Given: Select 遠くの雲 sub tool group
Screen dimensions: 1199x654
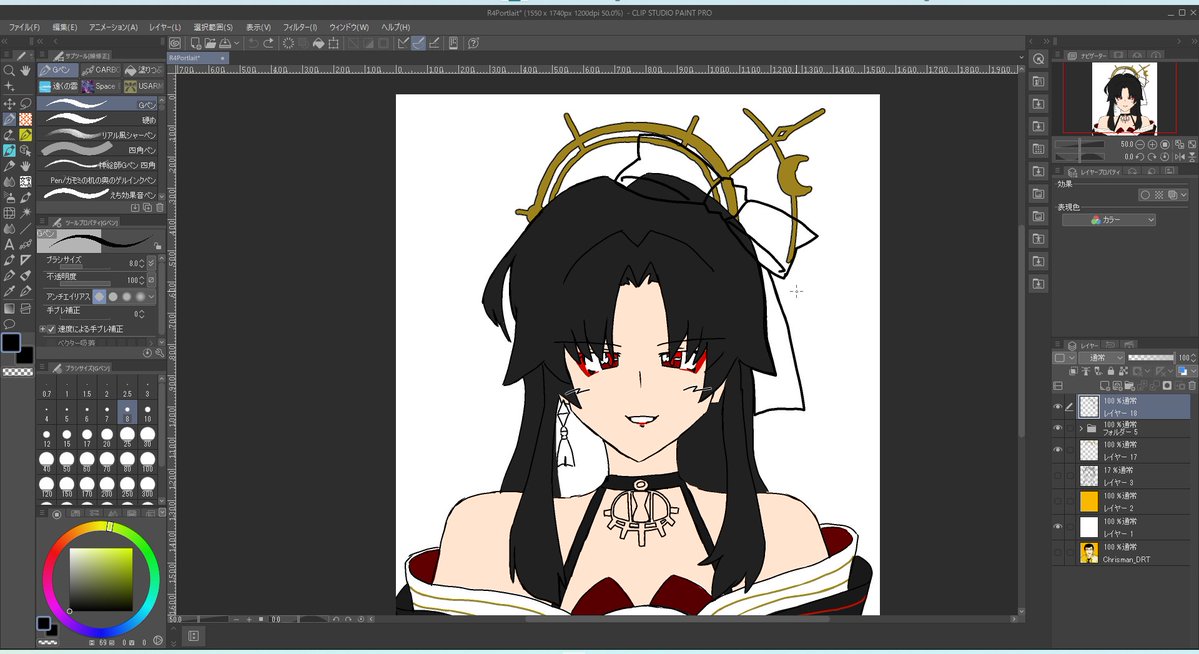Looking at the screenshot, I should coord(58,86).
